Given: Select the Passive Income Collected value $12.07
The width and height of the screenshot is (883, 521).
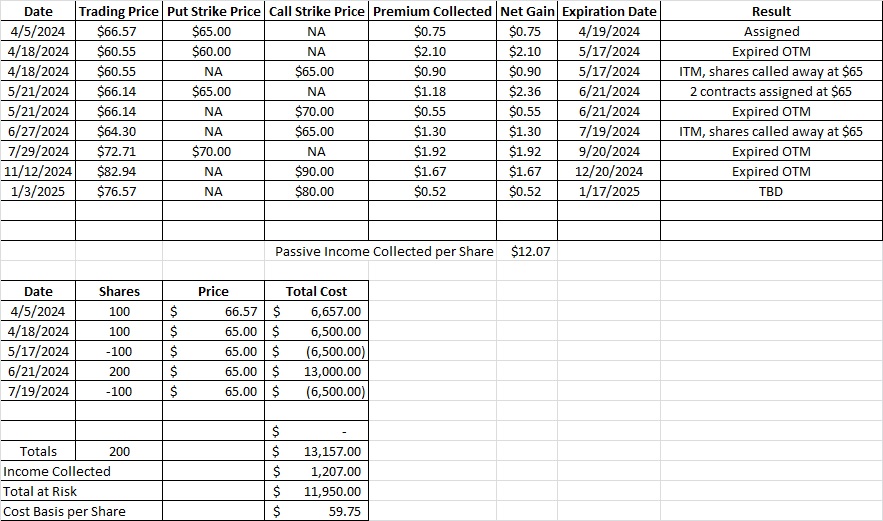Looking at the screenshot, I should click(530, 251).
